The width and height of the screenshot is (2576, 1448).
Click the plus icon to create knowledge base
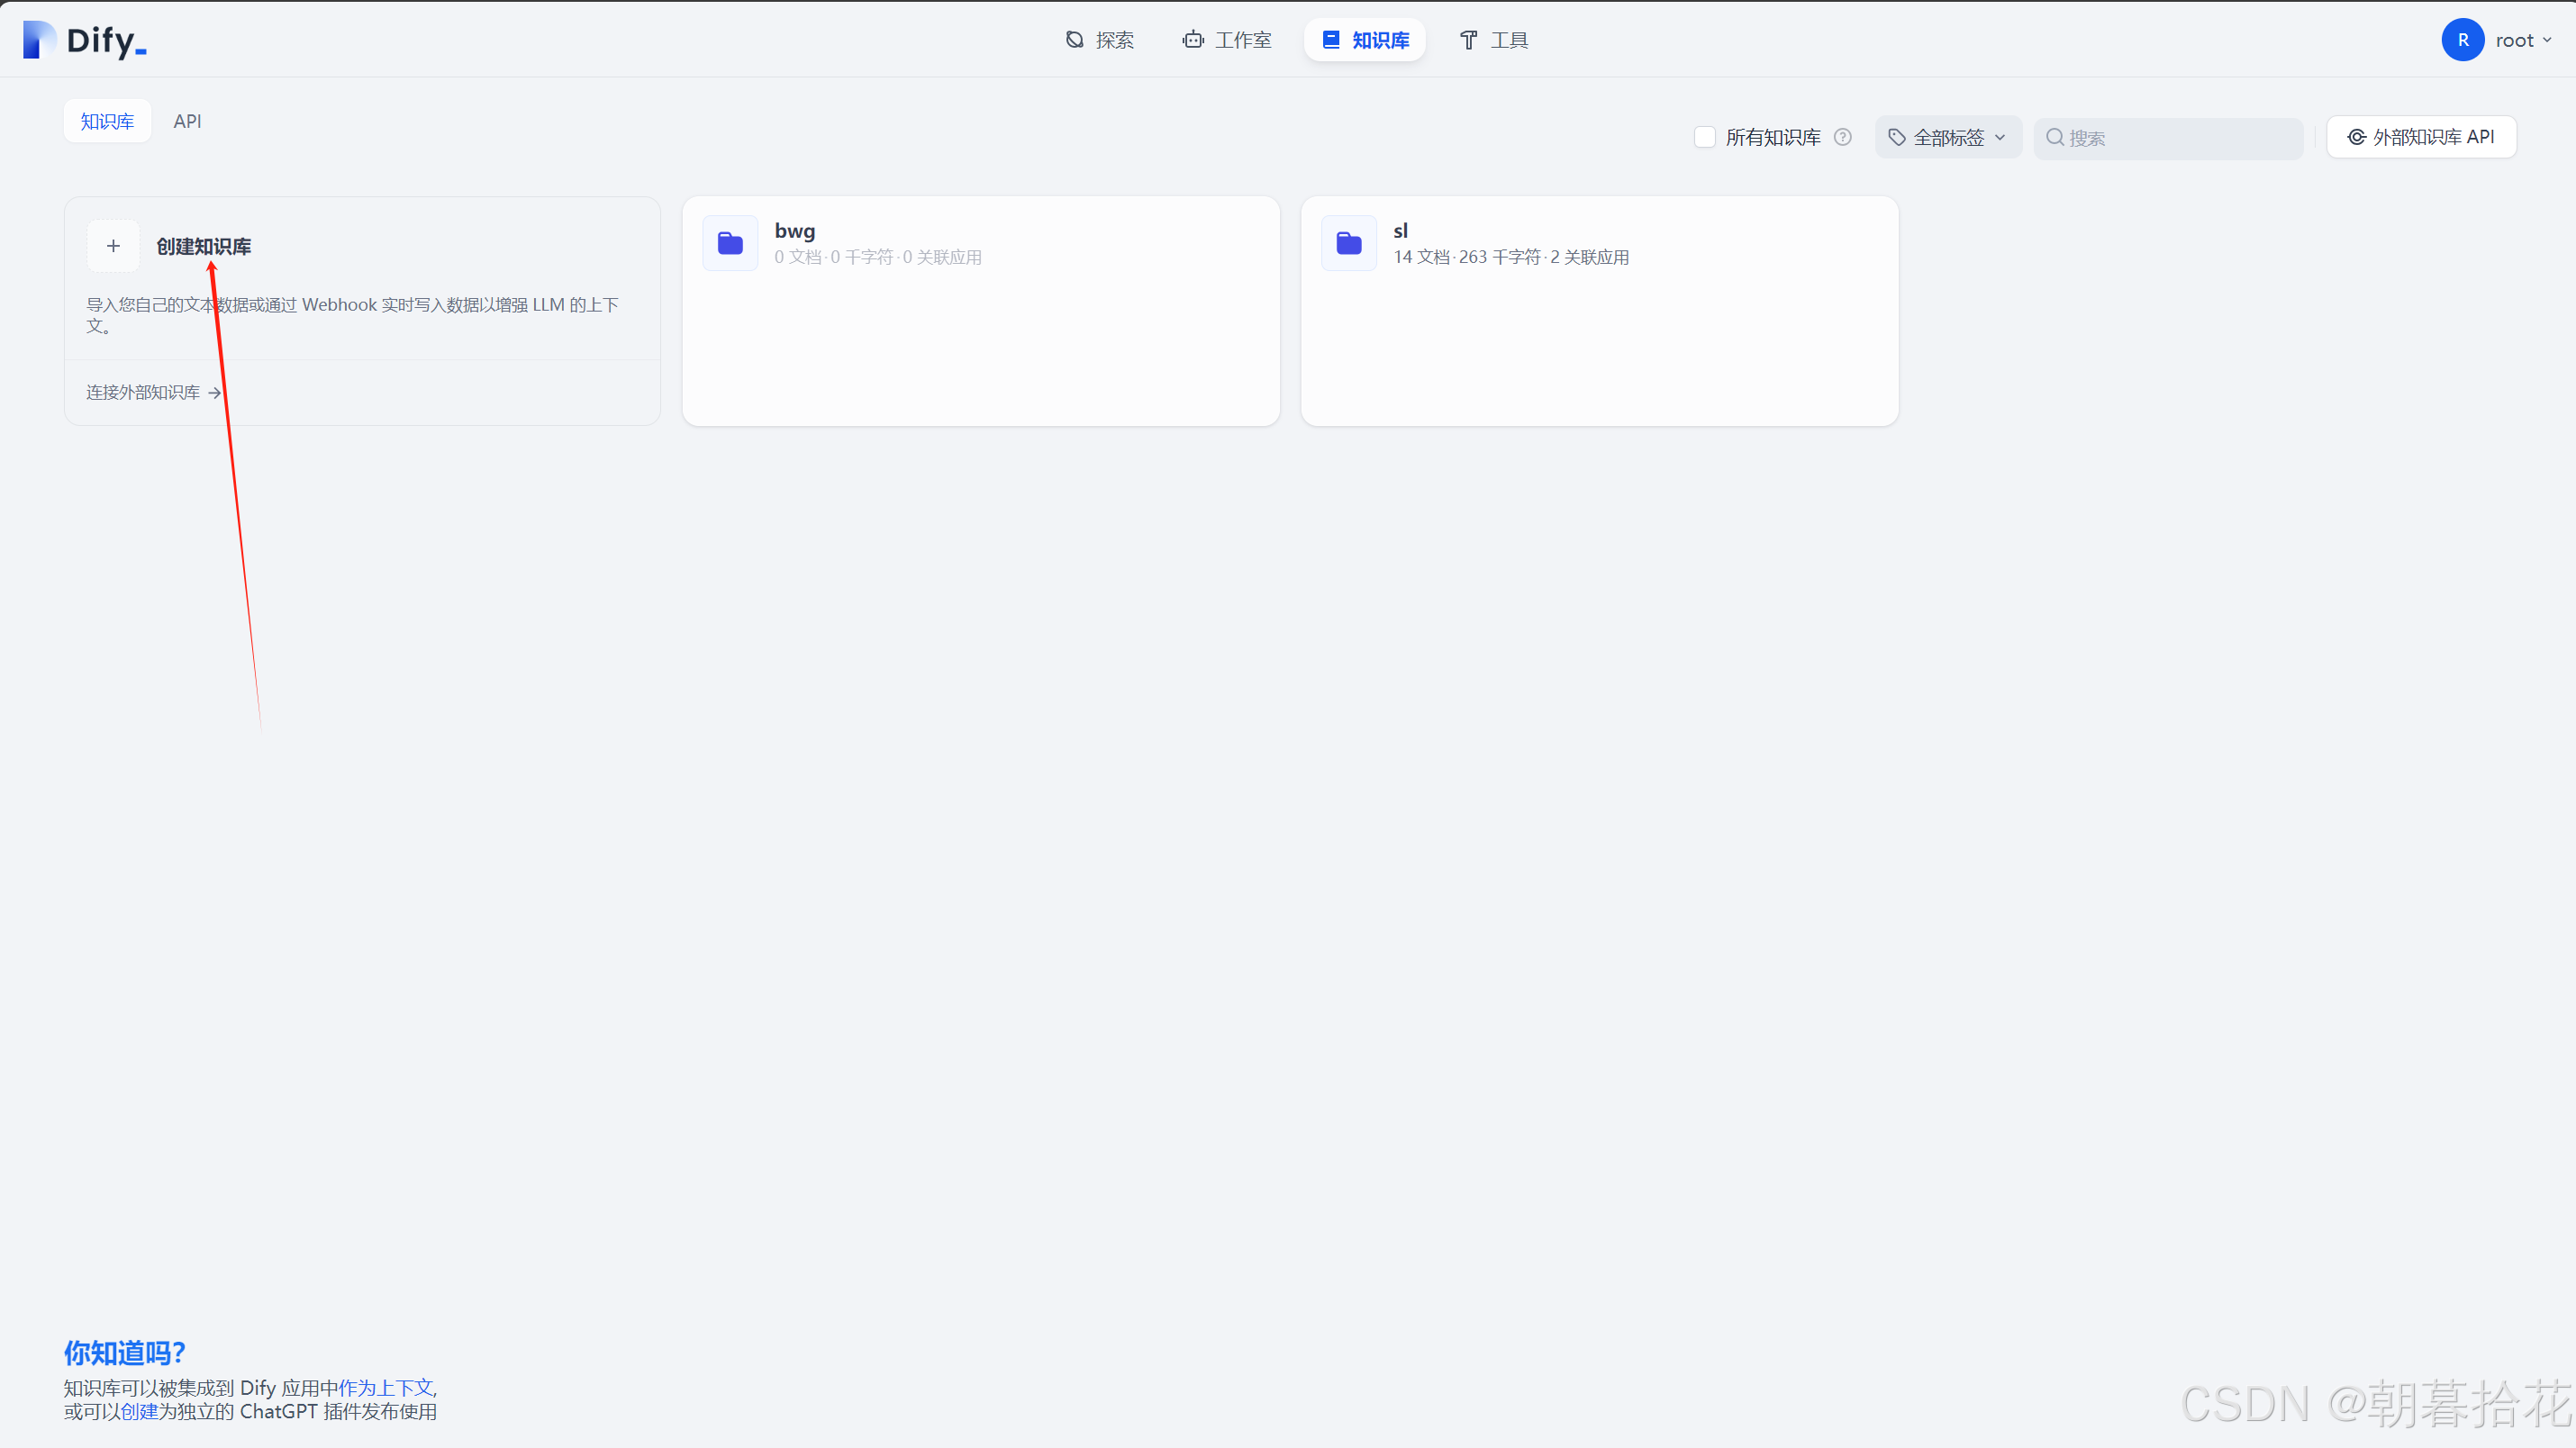point(113,246)
